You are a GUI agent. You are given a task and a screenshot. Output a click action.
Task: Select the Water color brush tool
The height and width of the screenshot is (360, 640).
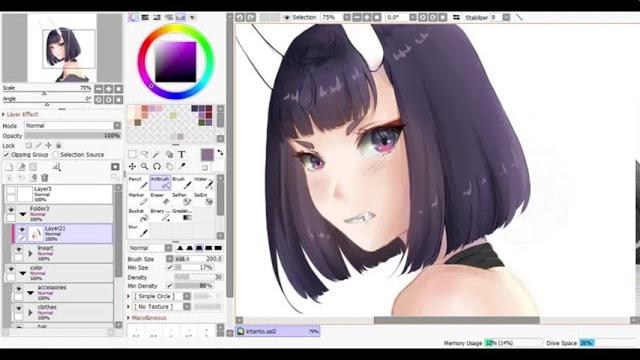click(204, 182)
